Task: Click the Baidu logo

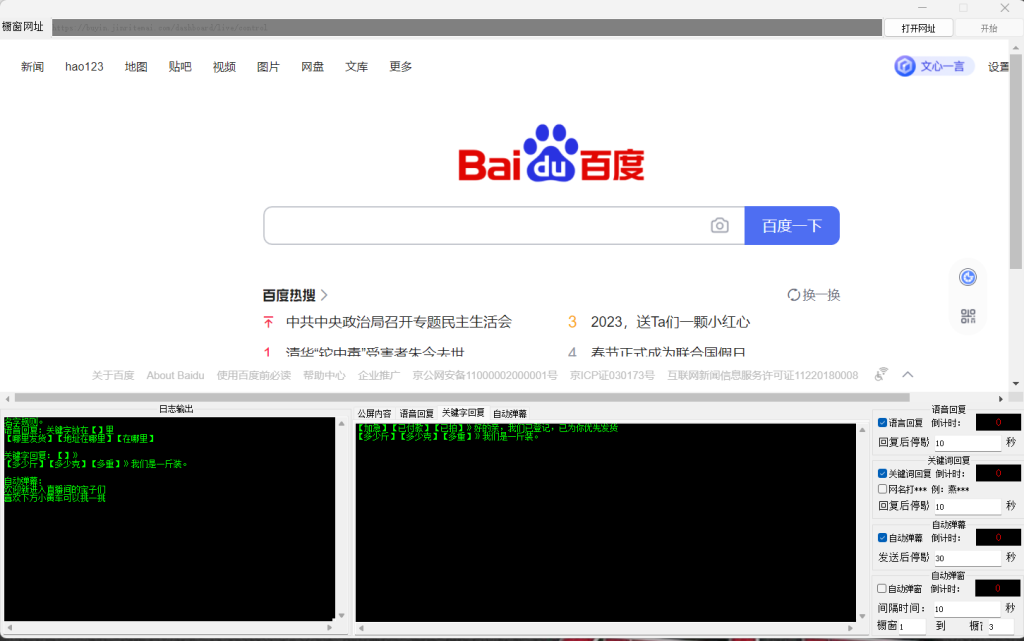Action: (551, 155)
